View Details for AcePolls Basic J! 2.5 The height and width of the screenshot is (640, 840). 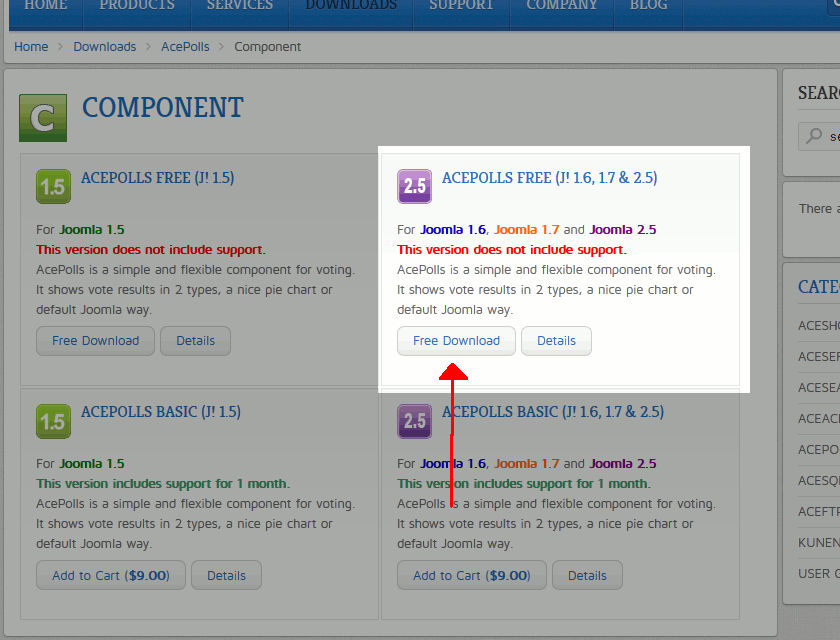pyautogui.click(x=588, y=575)
